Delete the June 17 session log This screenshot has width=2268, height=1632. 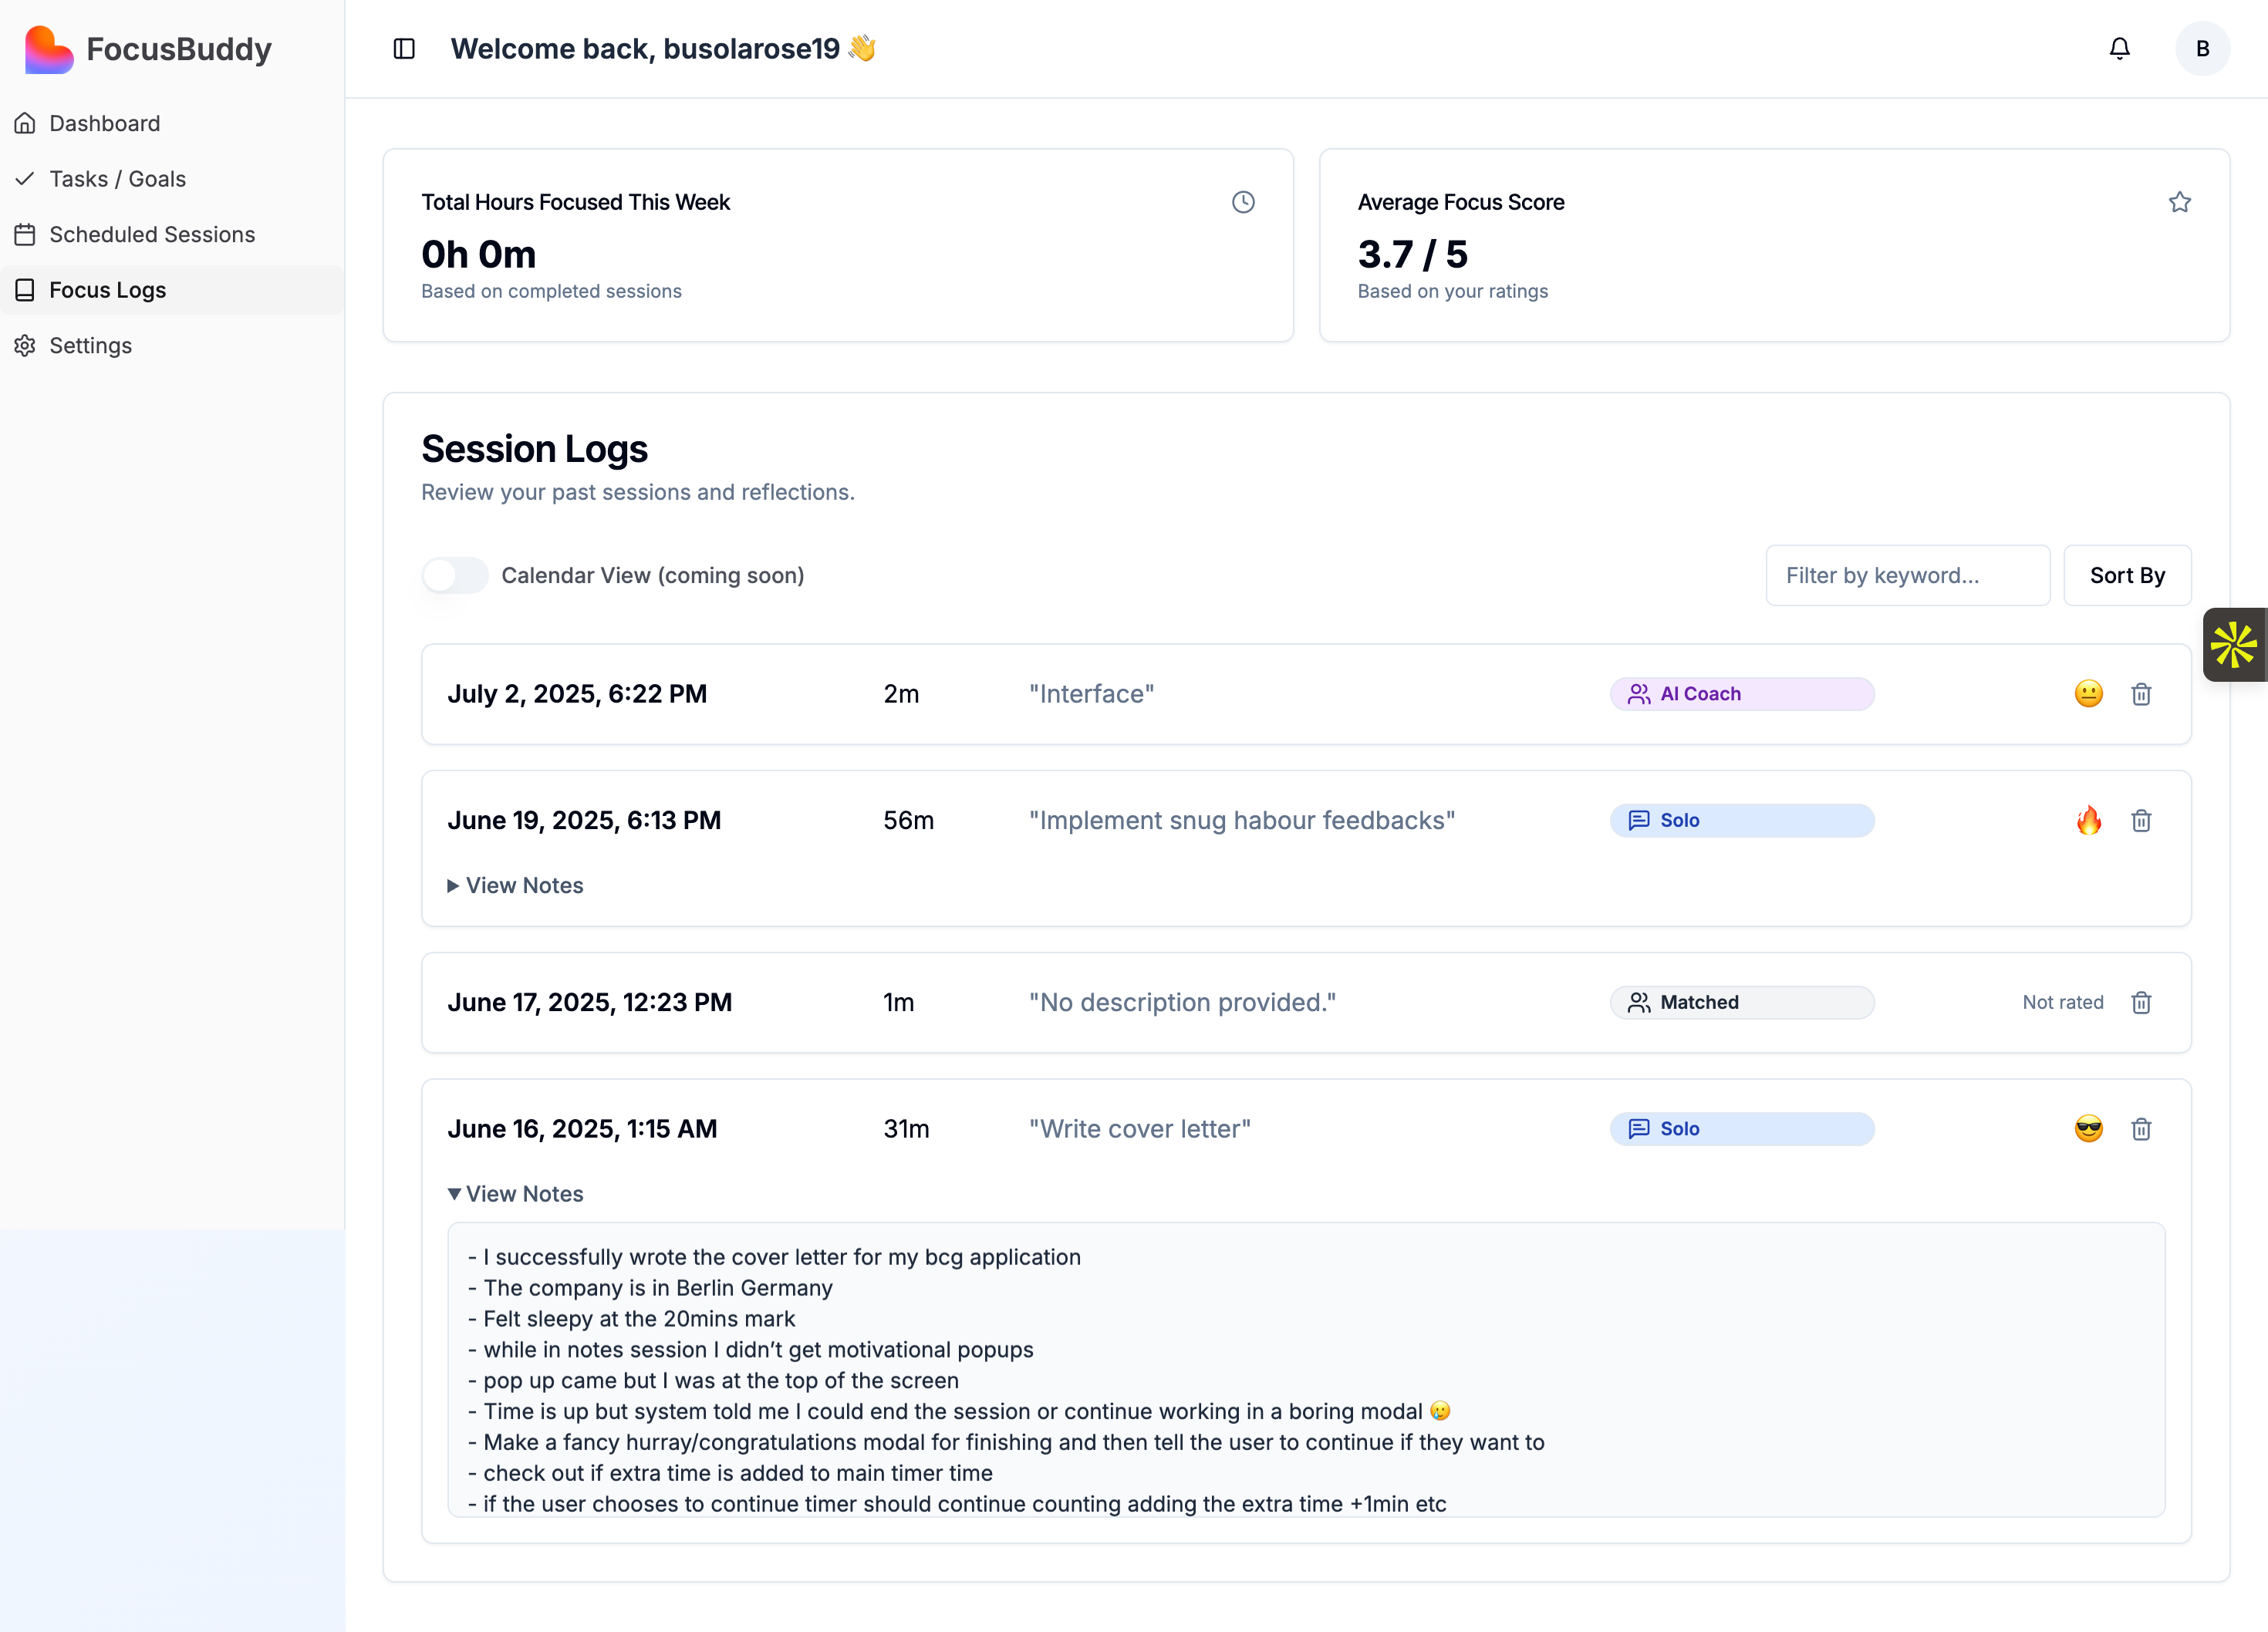tap(2141, 1002)
